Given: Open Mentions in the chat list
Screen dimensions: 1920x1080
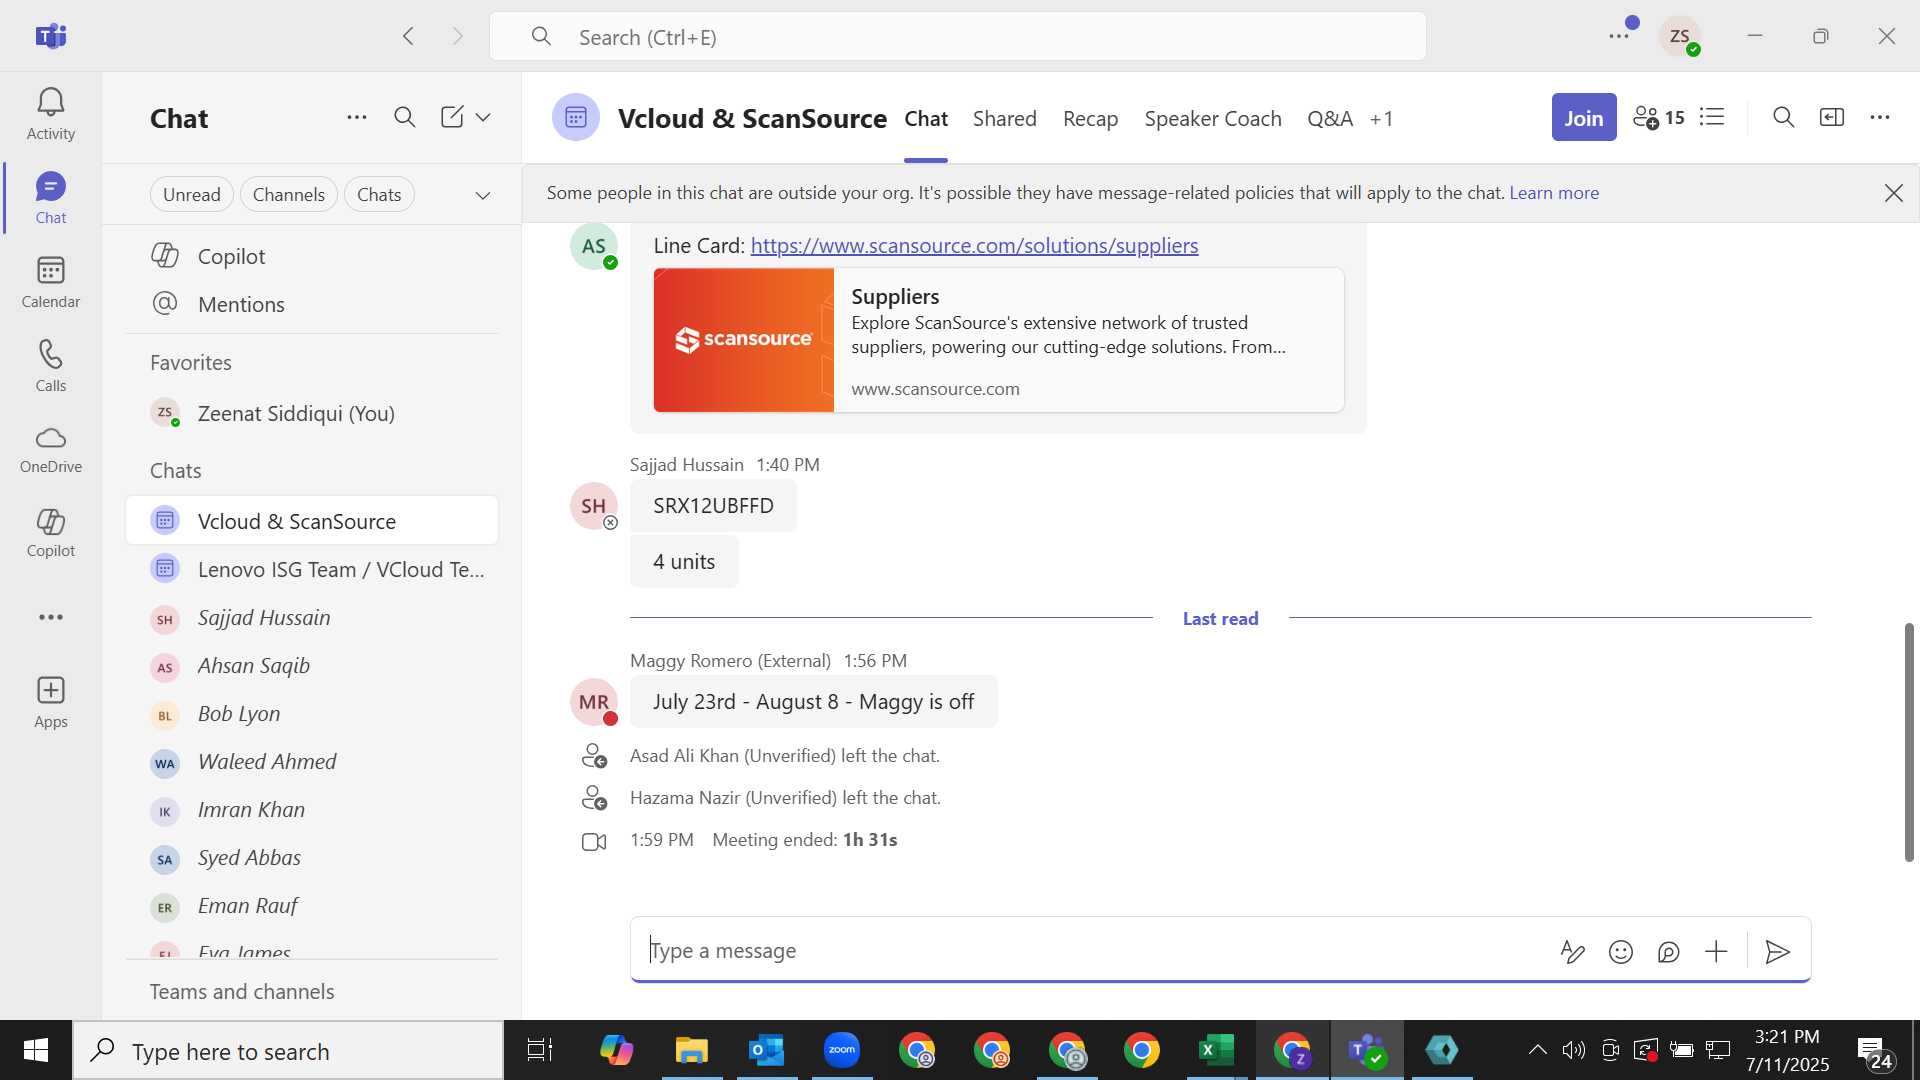Looking at the screenshot, I should coord(312,304).
